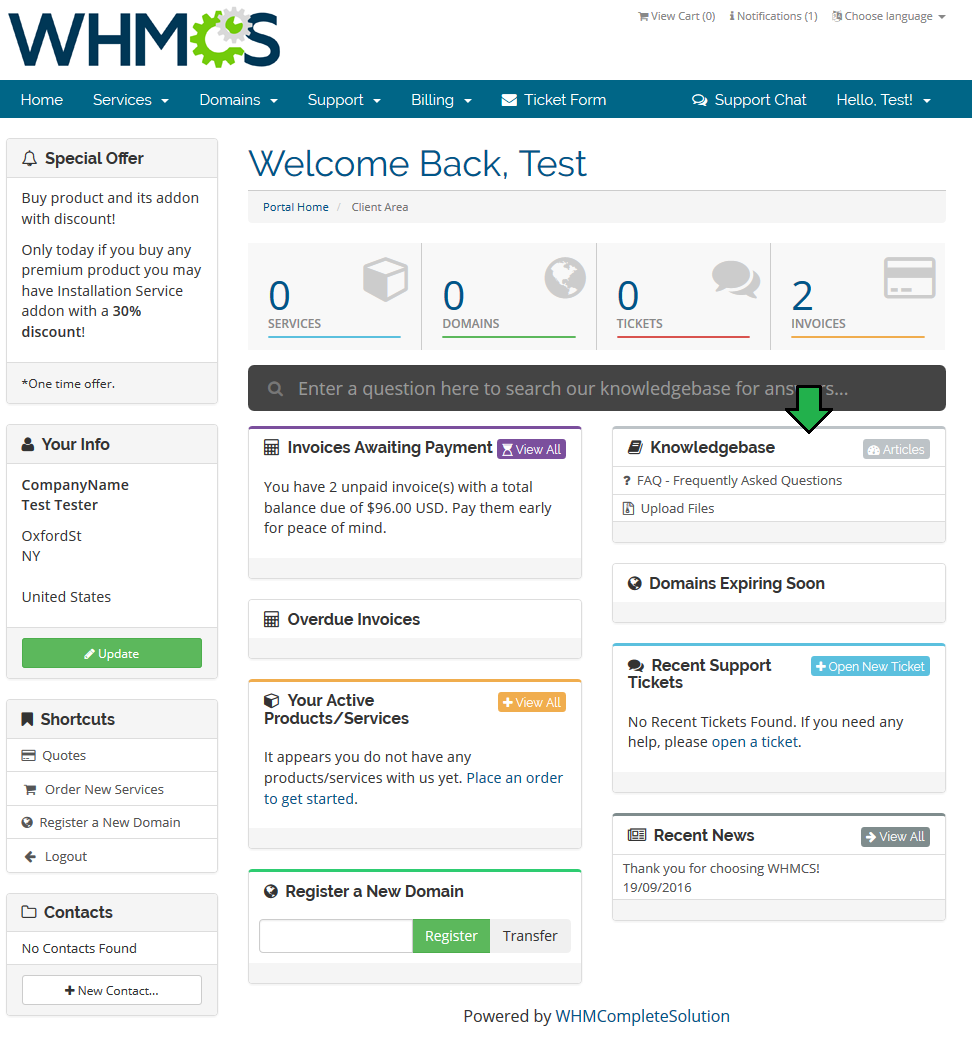
Task: Click the domains globe icon in tile
Action: 565,278
